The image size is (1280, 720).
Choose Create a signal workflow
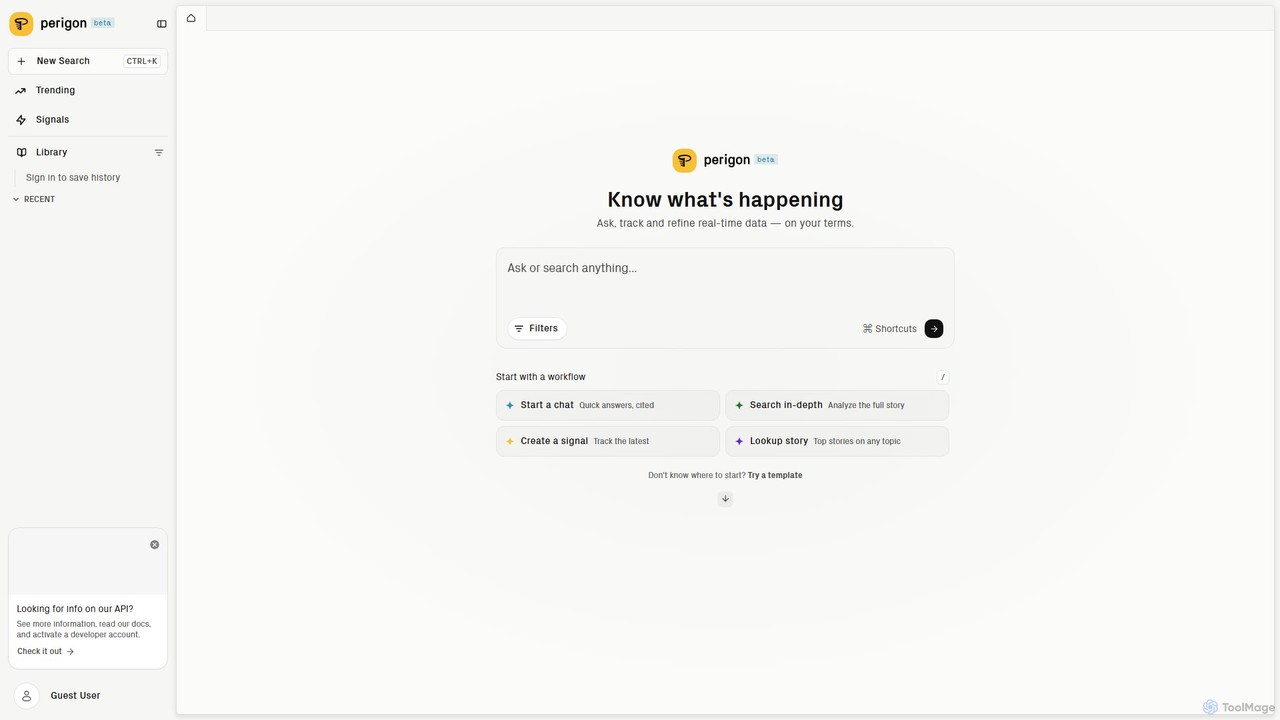click(608, 441)
